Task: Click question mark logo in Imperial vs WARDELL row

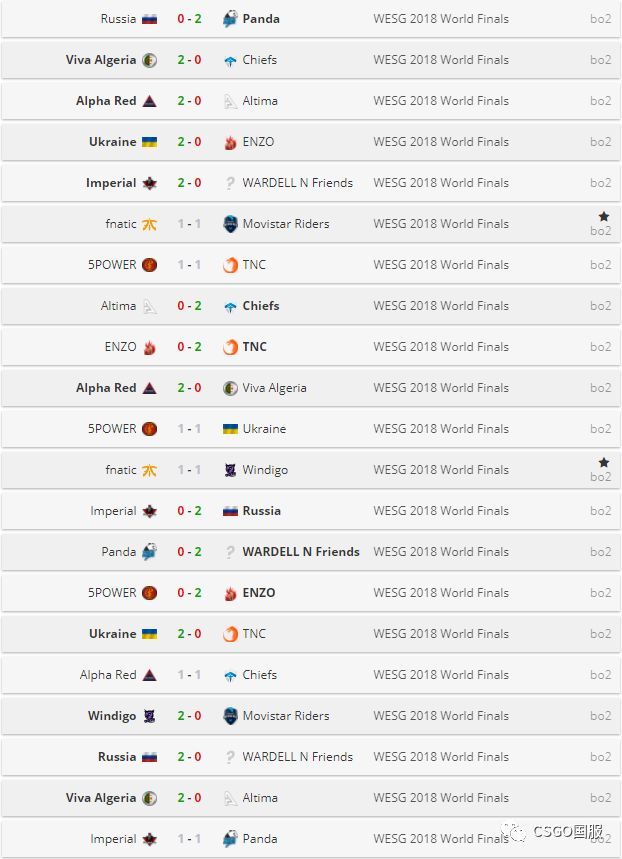Action: [x=230, y=183]
